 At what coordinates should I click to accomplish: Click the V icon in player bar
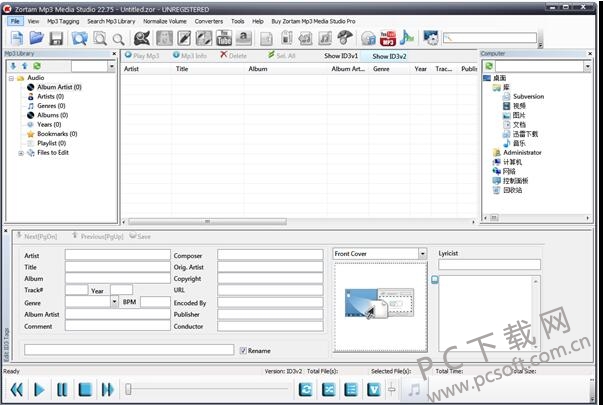click(x=374, y=390)
